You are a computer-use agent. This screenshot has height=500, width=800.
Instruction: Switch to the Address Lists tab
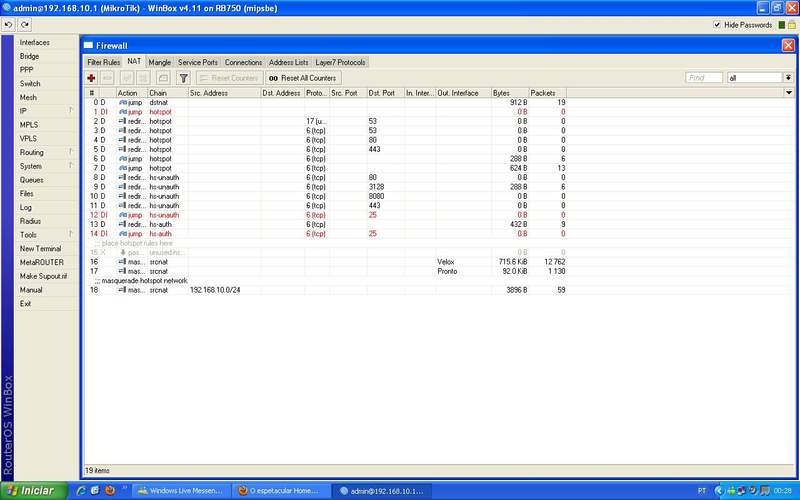click(288, 62)
